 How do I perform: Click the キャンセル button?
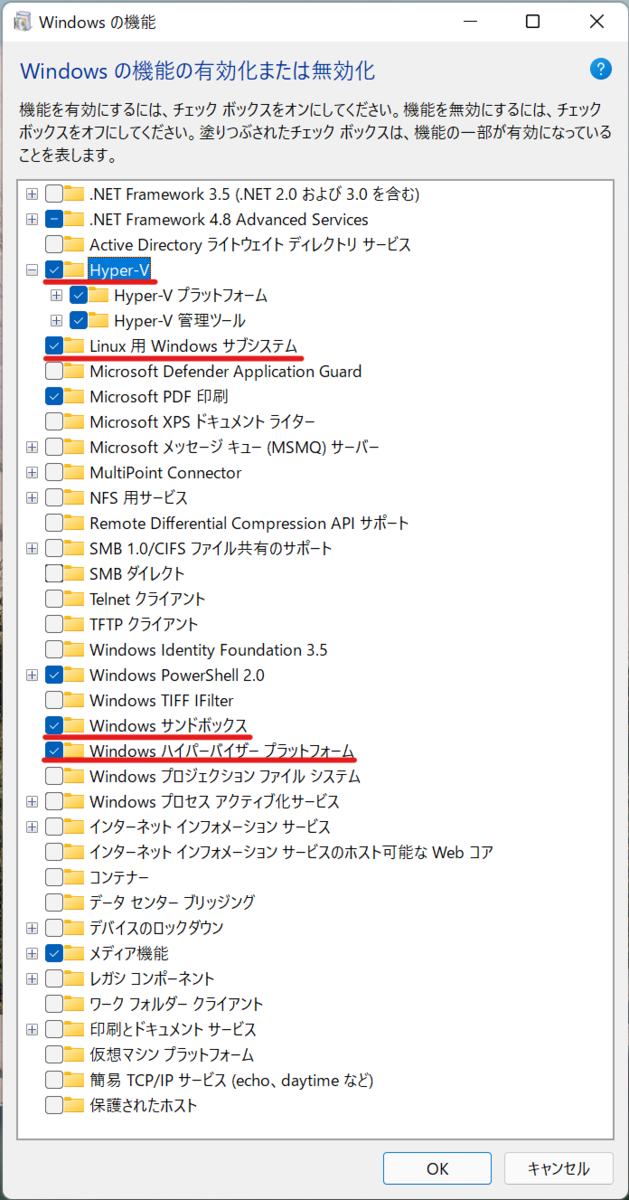click(559, 1168)
